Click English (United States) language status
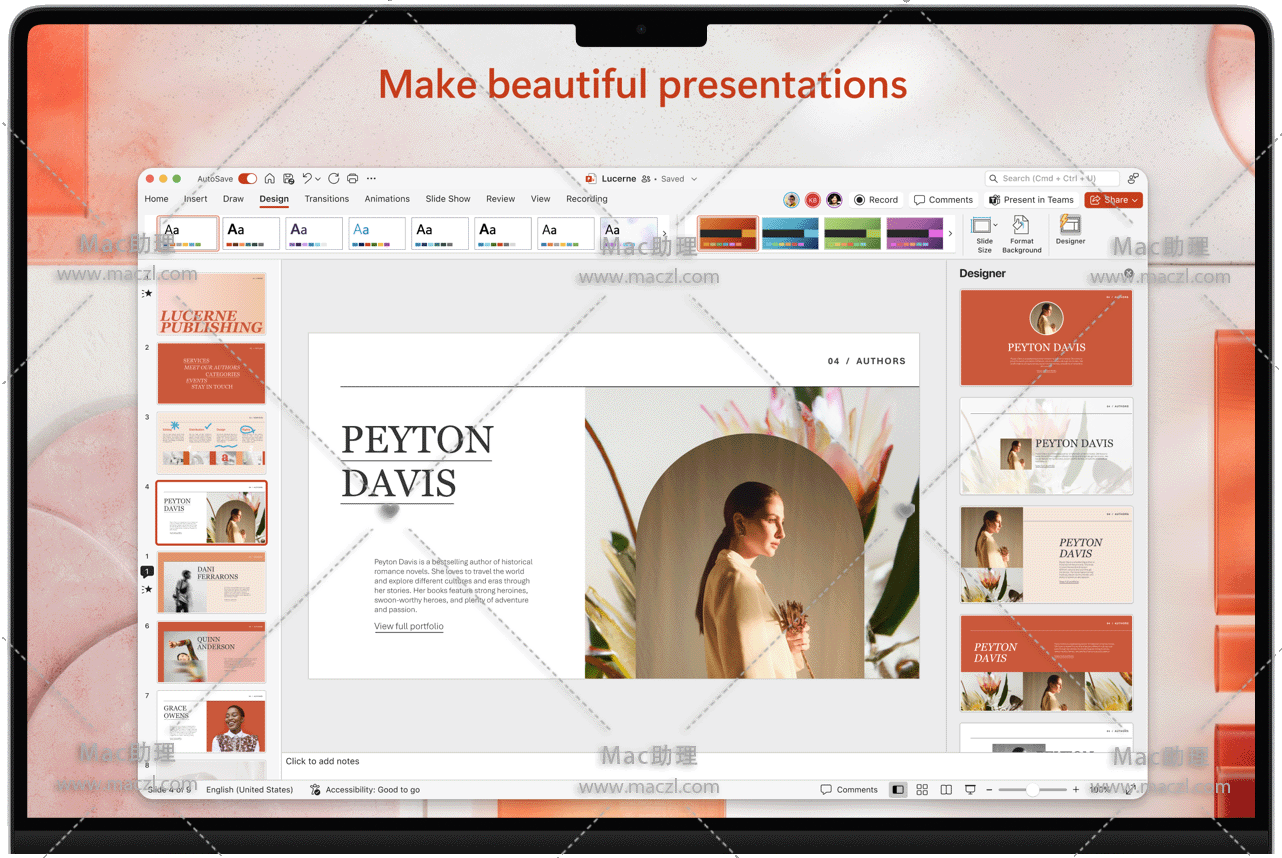Screen dimensions: 1282x858 pos(250,790)
